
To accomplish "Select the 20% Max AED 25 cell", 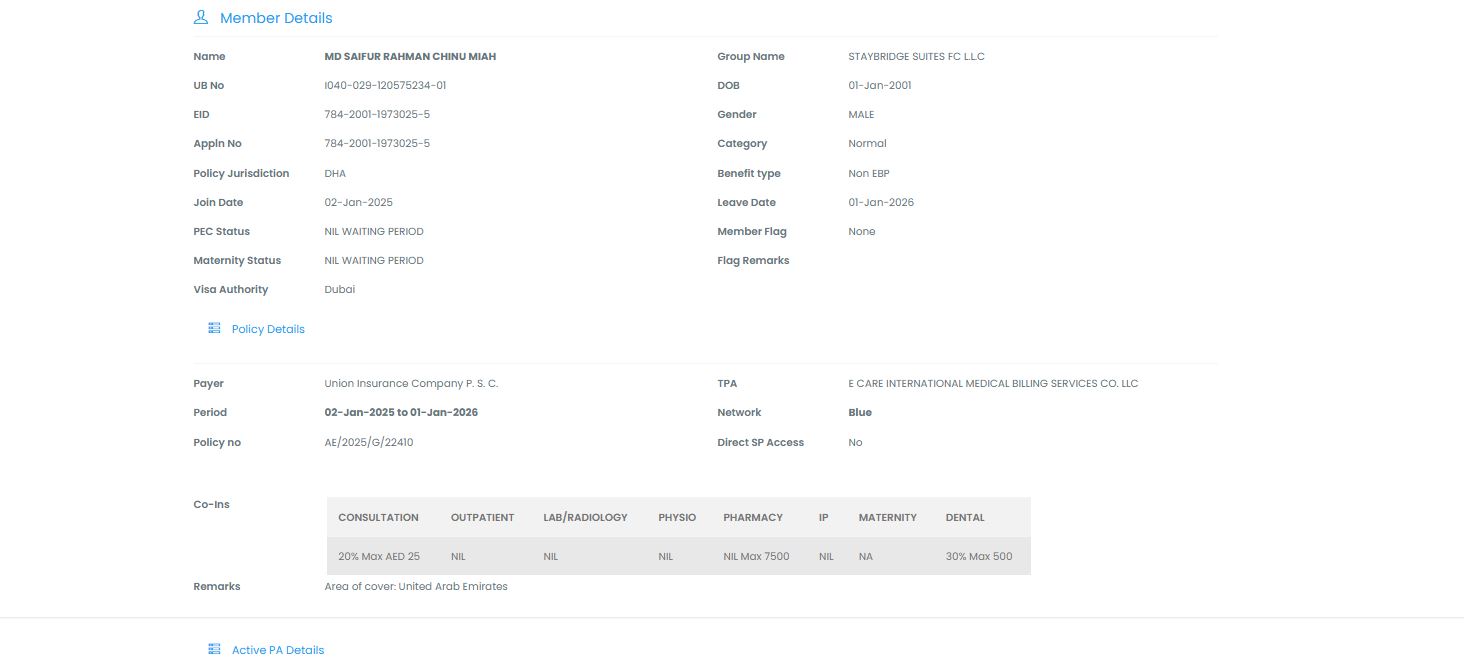I will coord(379,556).
